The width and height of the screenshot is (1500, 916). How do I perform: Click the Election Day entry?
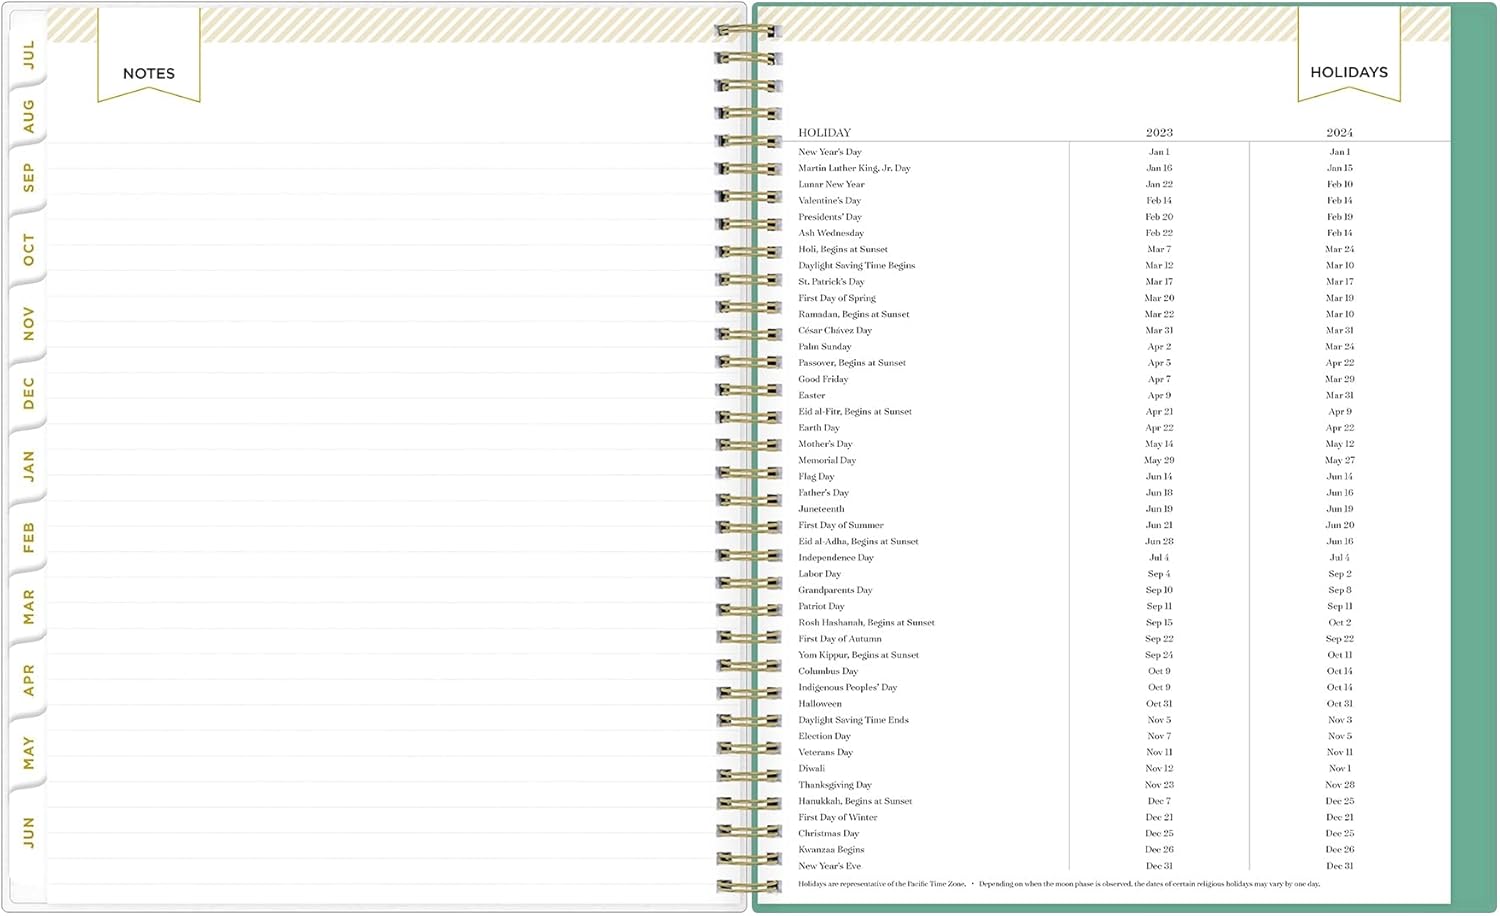click(825, 736)
